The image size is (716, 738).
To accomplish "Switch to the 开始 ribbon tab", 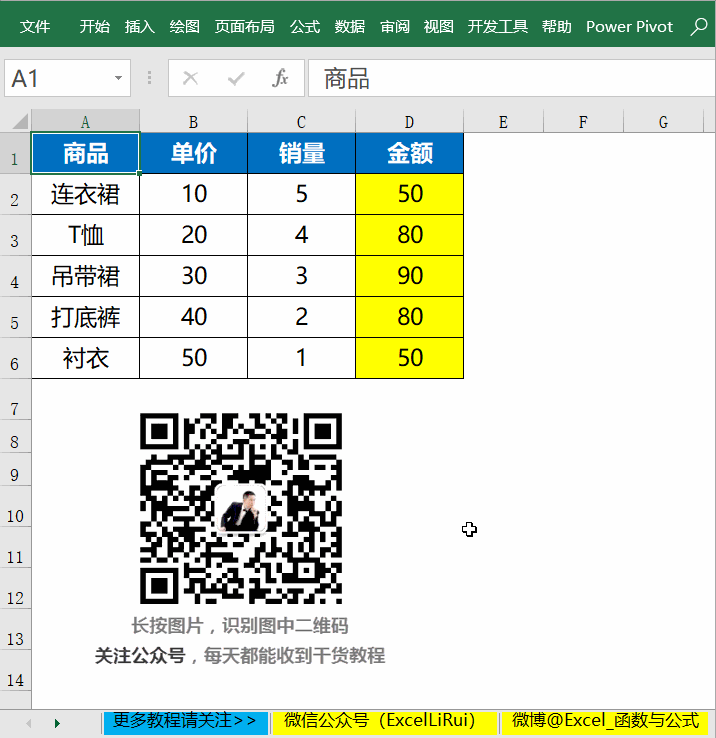I will coord(94,26).
